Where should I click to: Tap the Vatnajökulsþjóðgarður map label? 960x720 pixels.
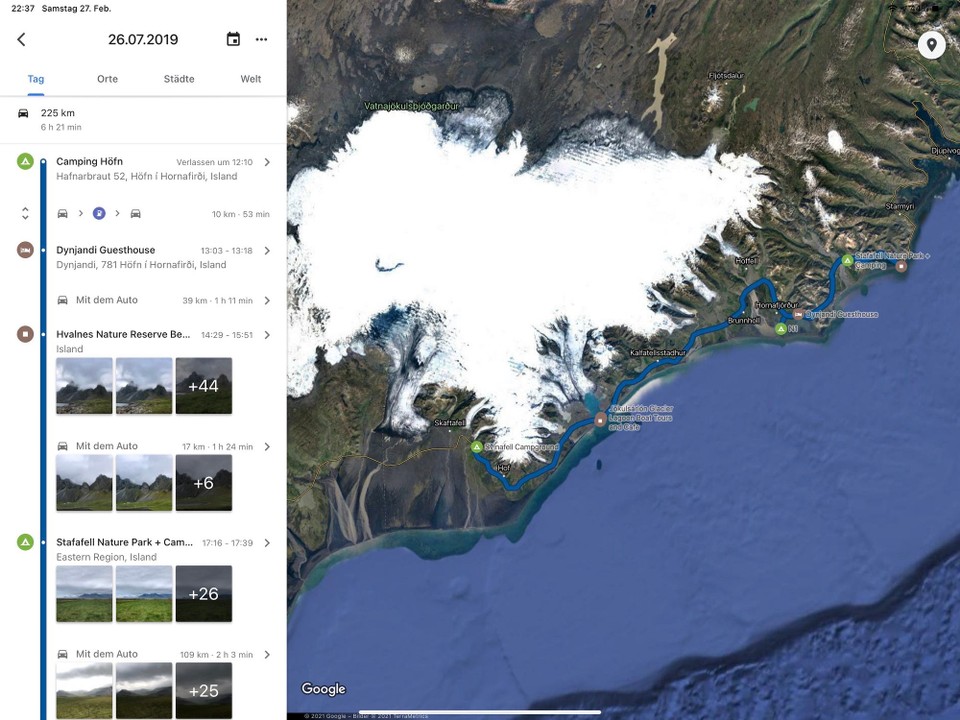point(411,106)
